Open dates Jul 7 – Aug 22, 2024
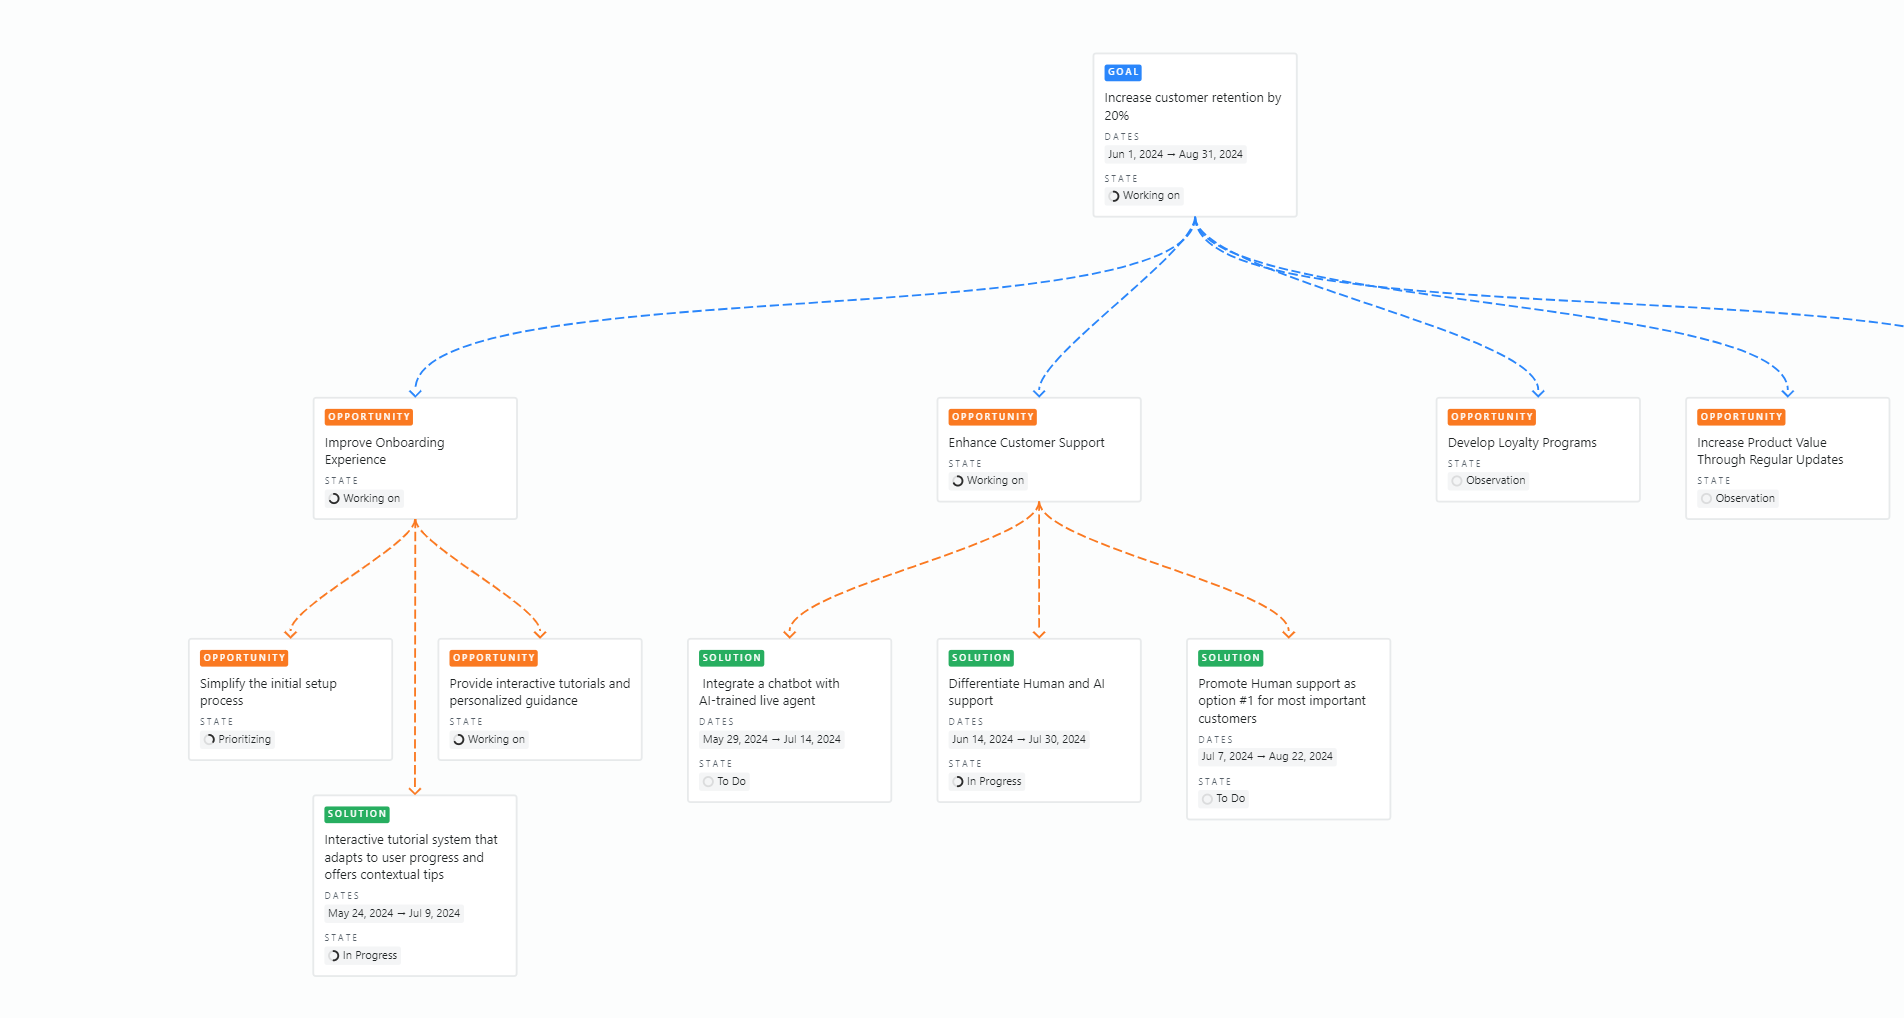 point(1266,757)
